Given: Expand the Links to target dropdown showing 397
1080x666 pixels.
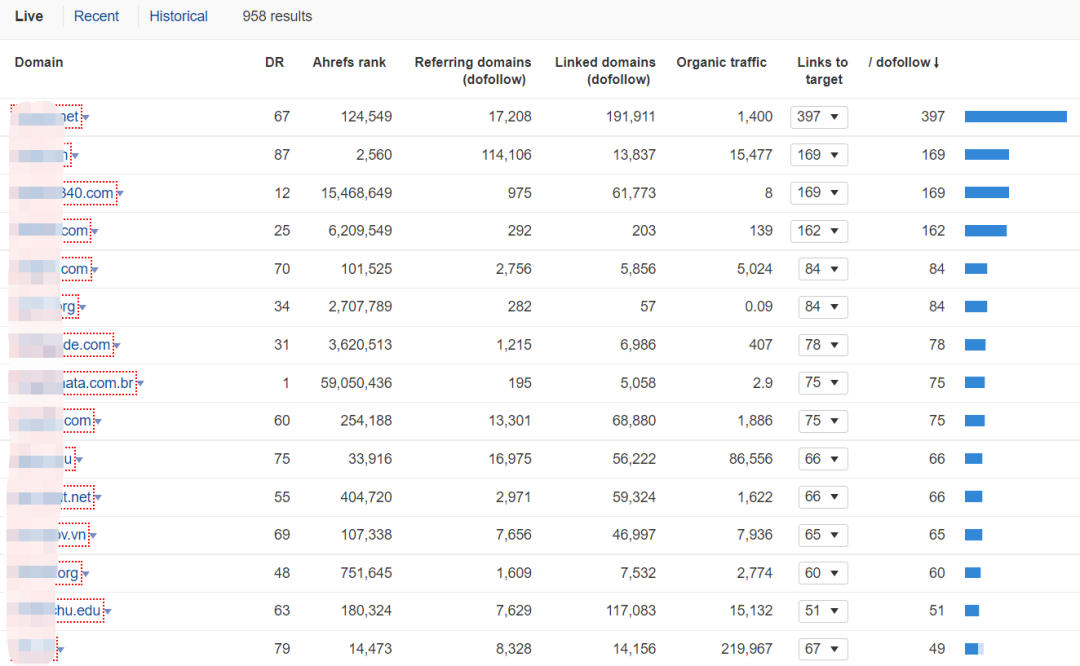Looking at the screenshot, I should pos(818,117).
